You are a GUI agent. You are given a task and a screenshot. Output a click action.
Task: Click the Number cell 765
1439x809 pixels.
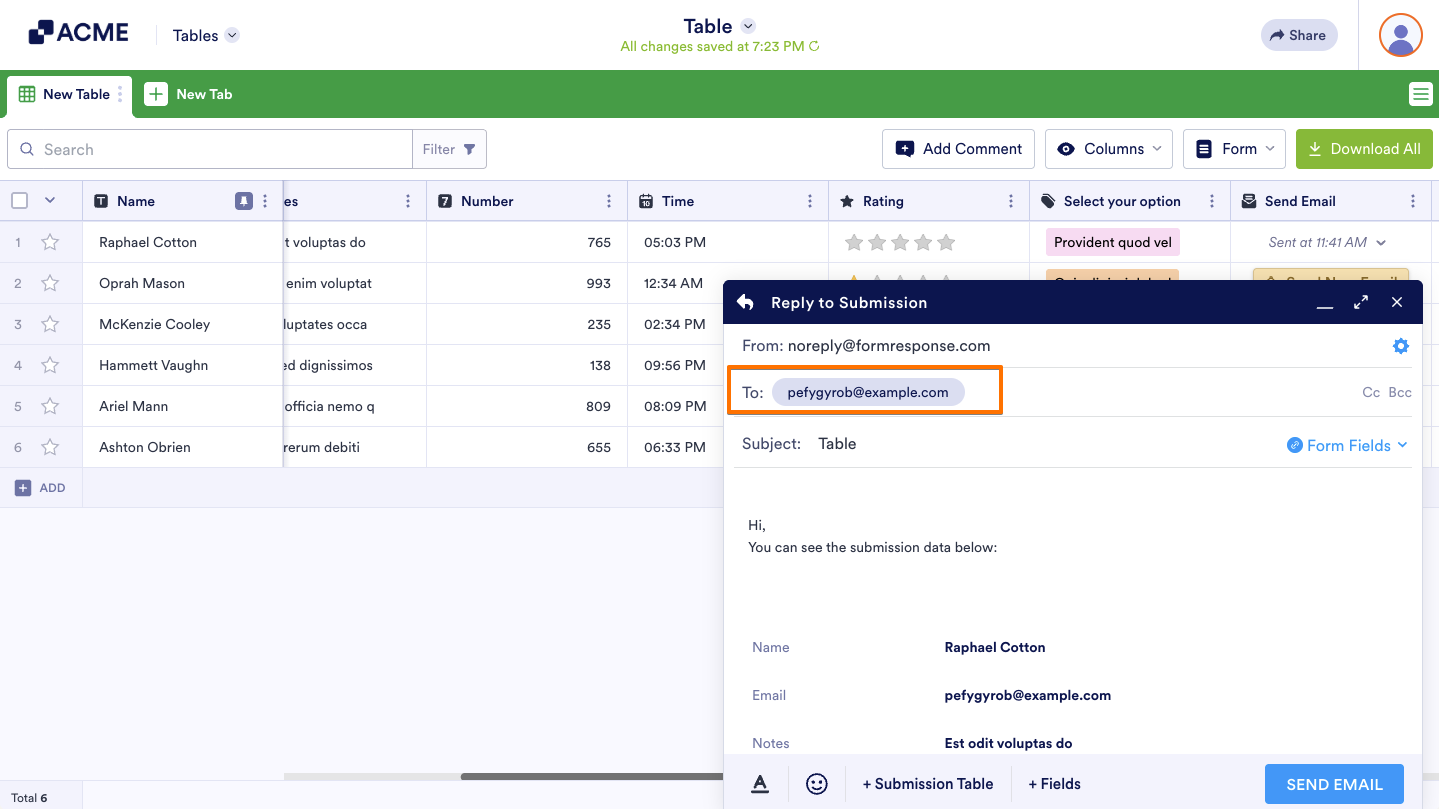(527, 242)
